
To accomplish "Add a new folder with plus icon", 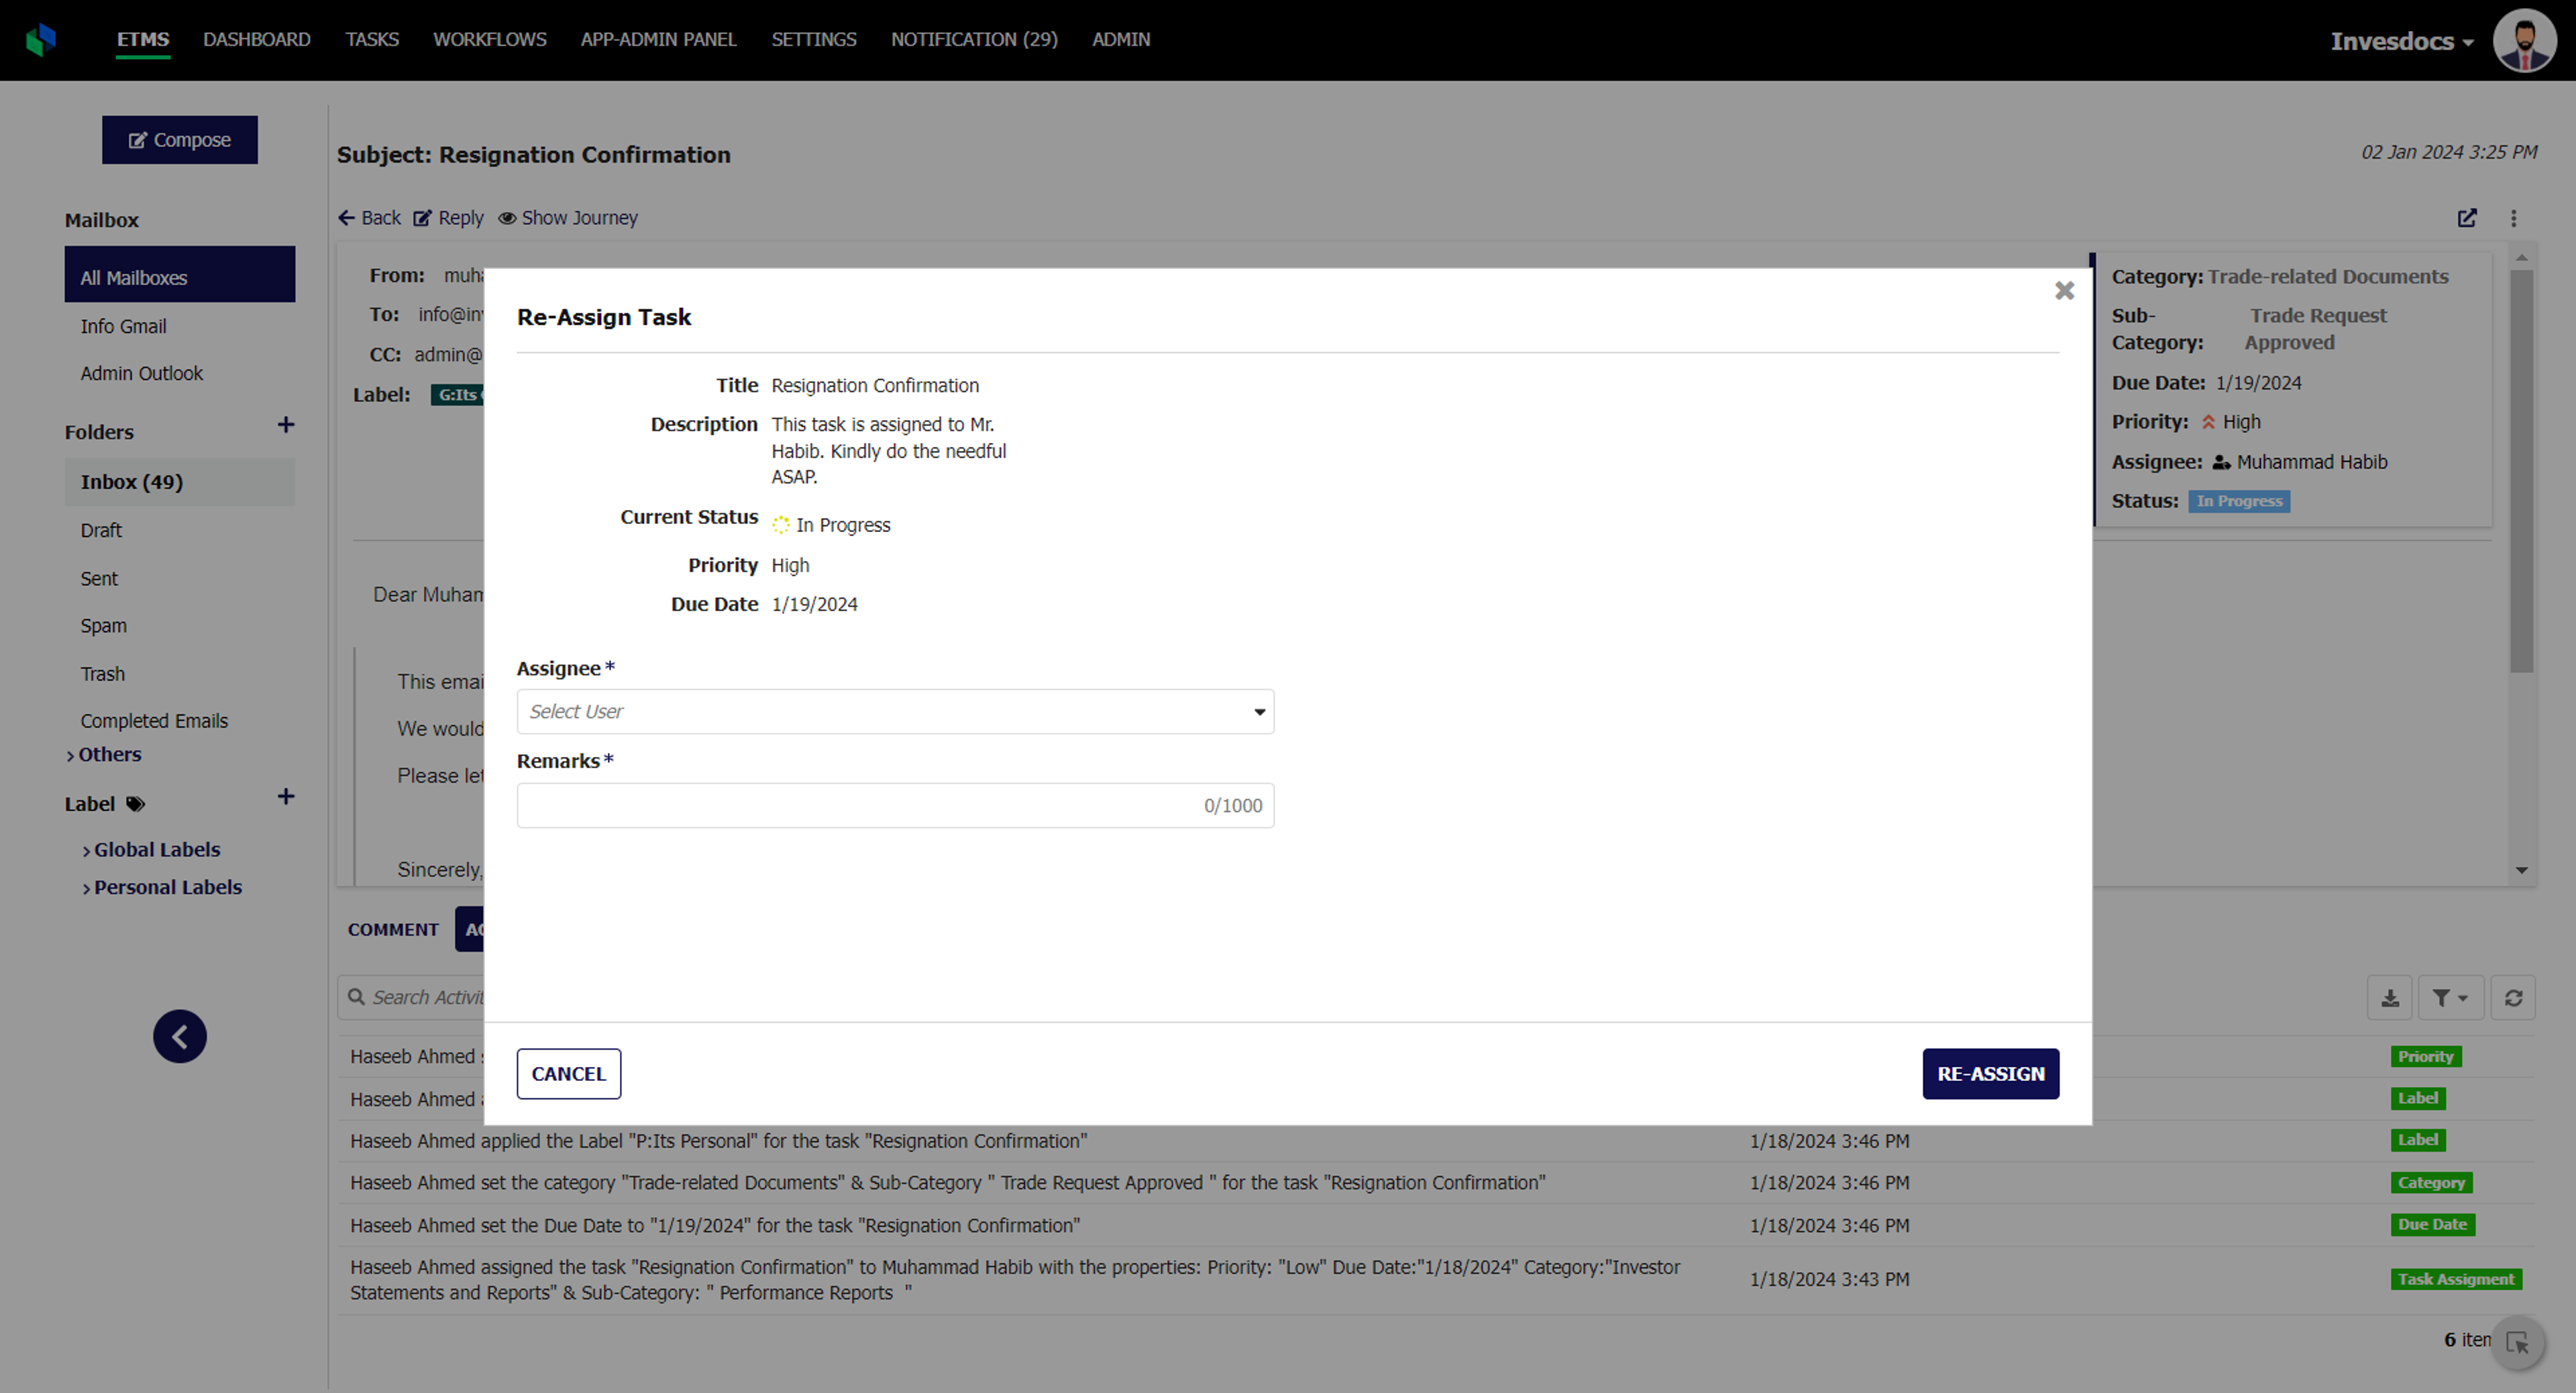I will pos(286,425).
